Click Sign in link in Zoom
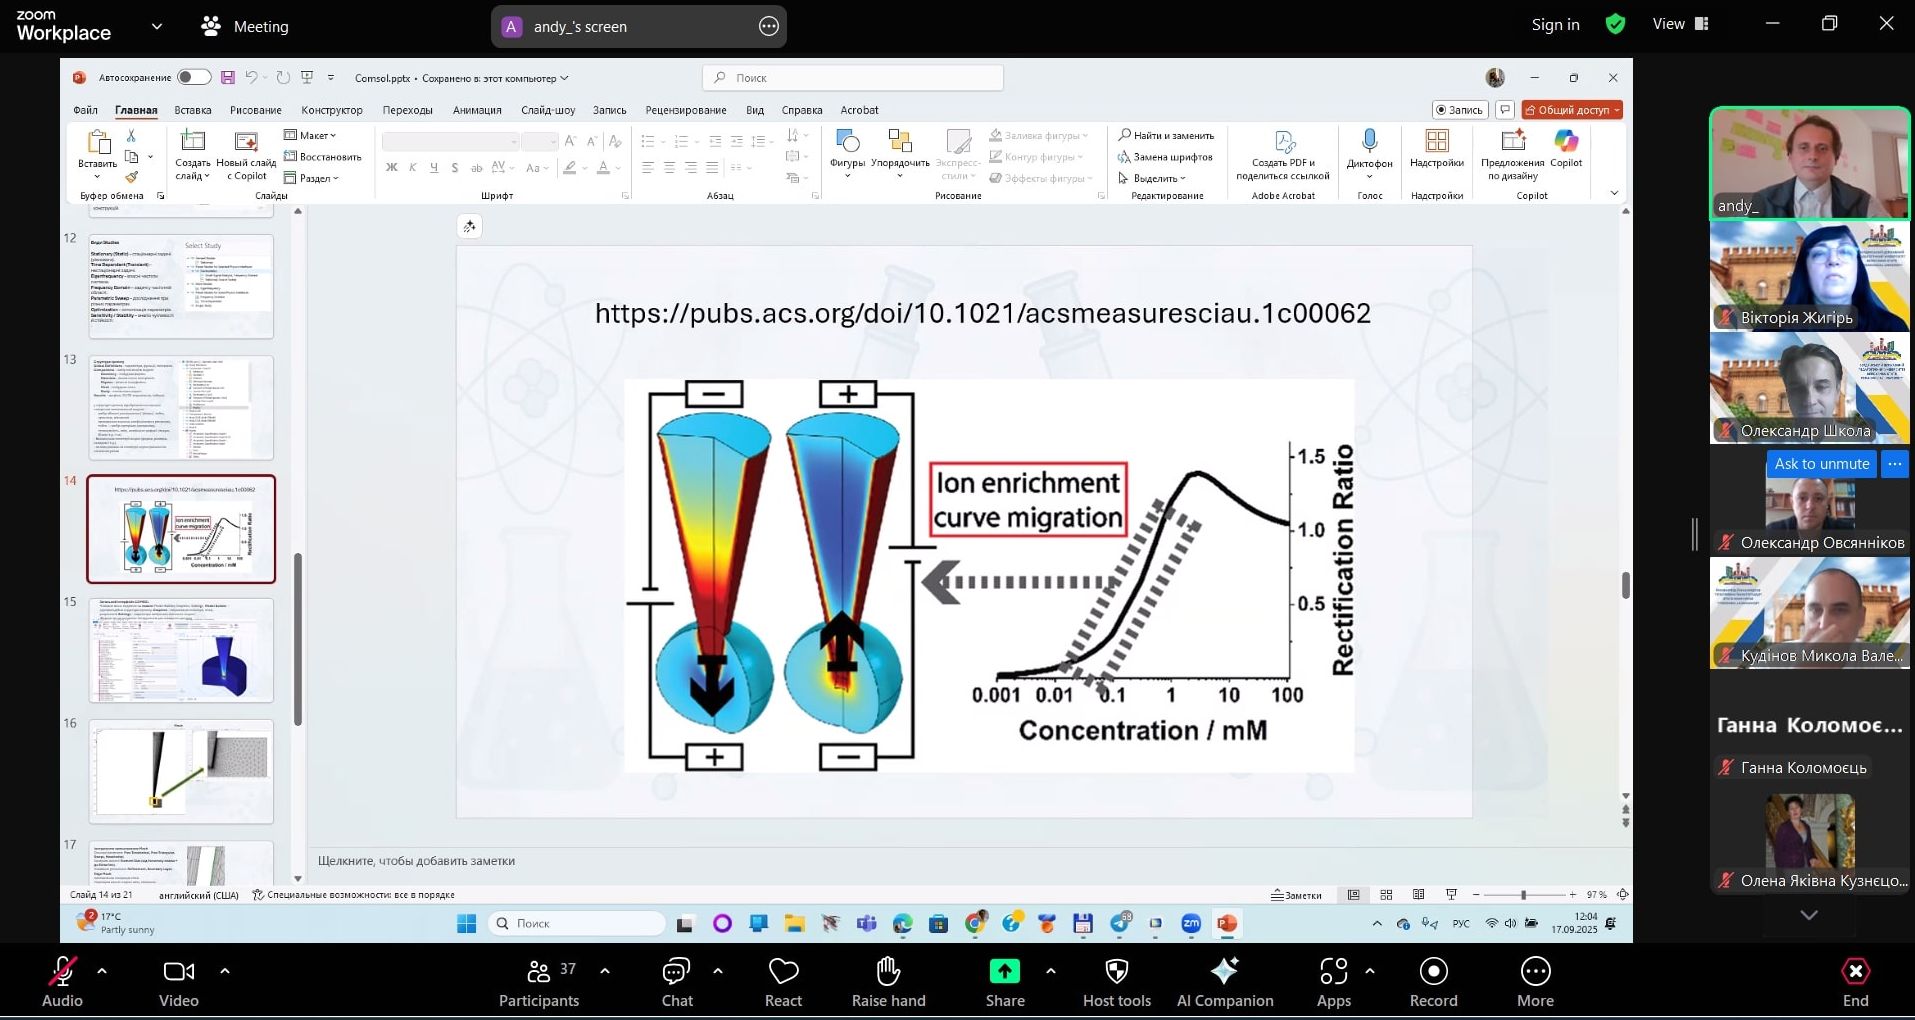1915x1020 pixels. point(1555,24)
